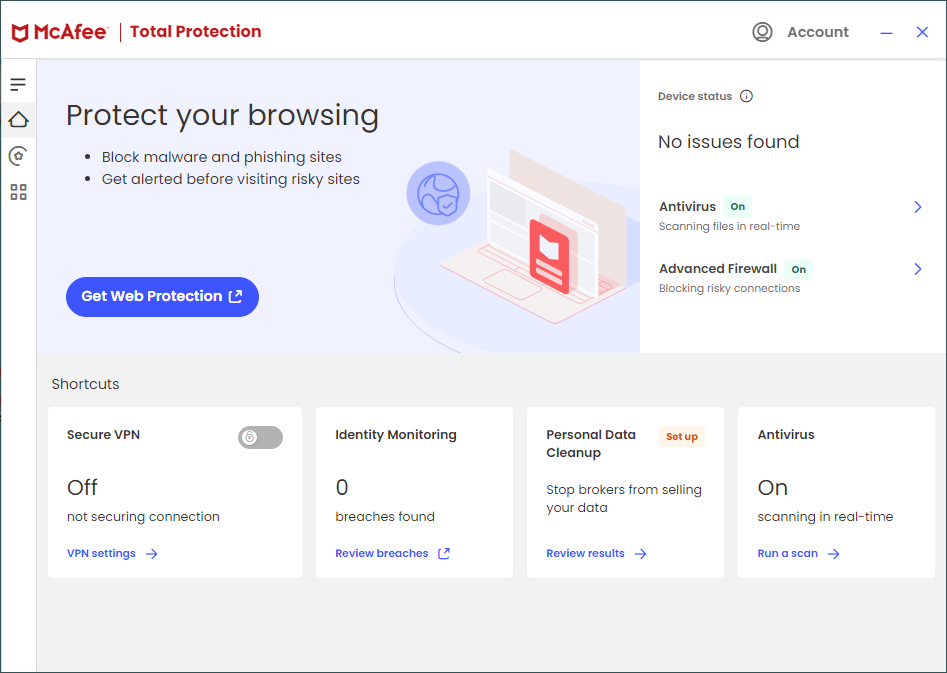This screenshot has width=947, height=673.
Task: Click the Identity Monitoring card title
Action: click(x=395, y=435)
